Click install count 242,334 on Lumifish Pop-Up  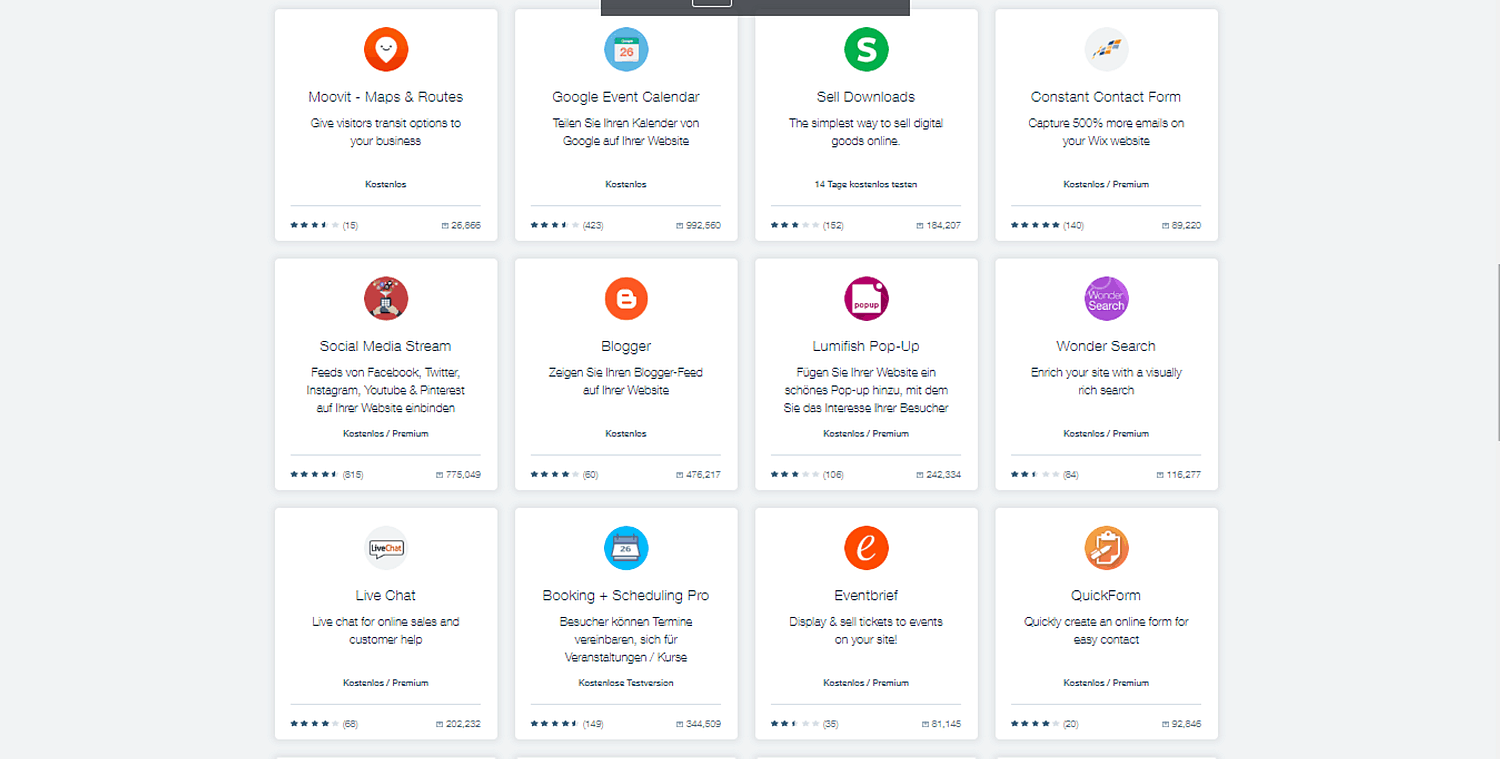[x=938, y=475]
